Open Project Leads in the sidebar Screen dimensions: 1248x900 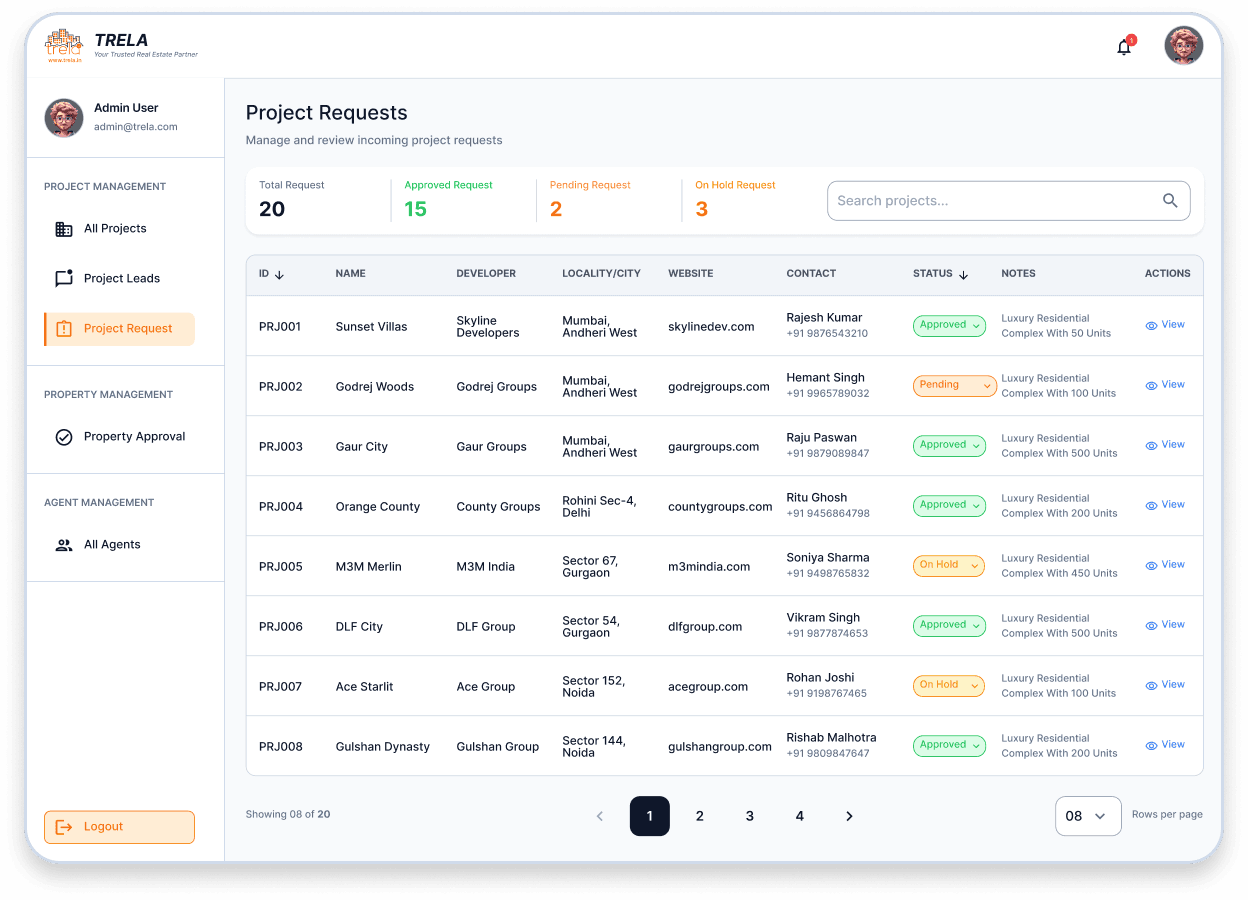119,279
